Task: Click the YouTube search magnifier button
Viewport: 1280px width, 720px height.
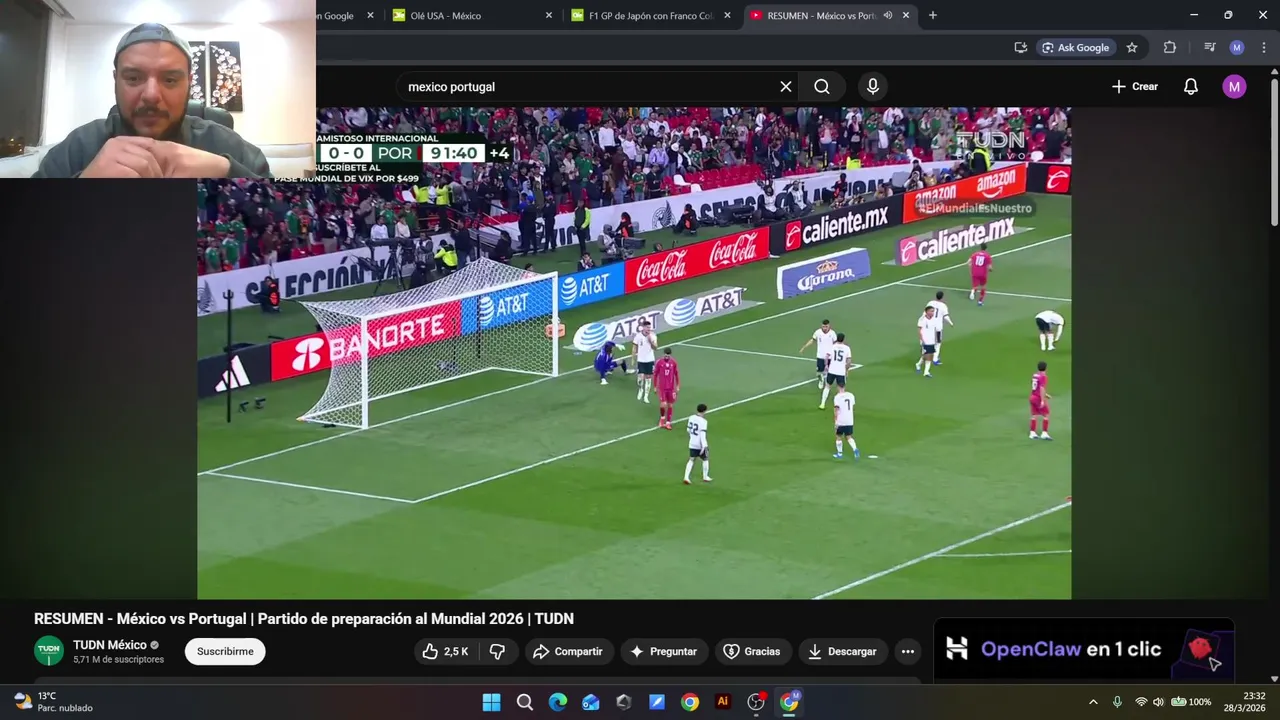Action: [x=822, y=87]
